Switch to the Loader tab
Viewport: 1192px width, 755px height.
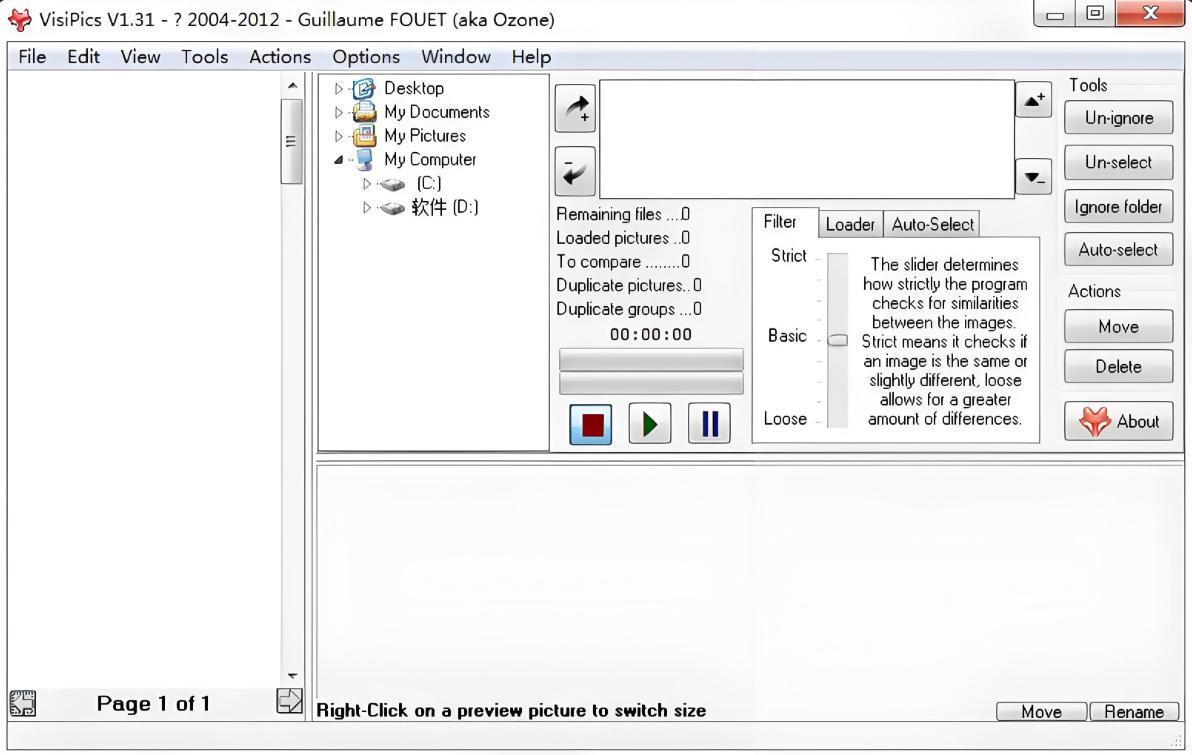(850, 225)
